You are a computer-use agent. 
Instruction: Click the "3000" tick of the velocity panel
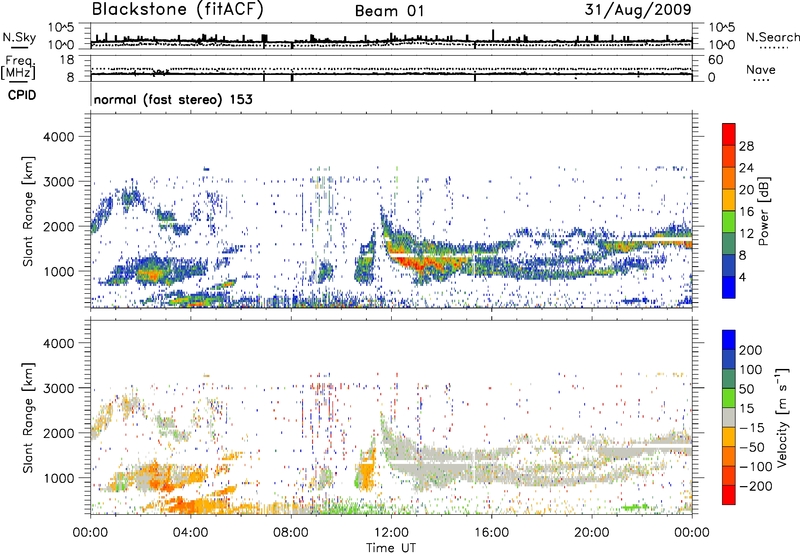[58, 388]
